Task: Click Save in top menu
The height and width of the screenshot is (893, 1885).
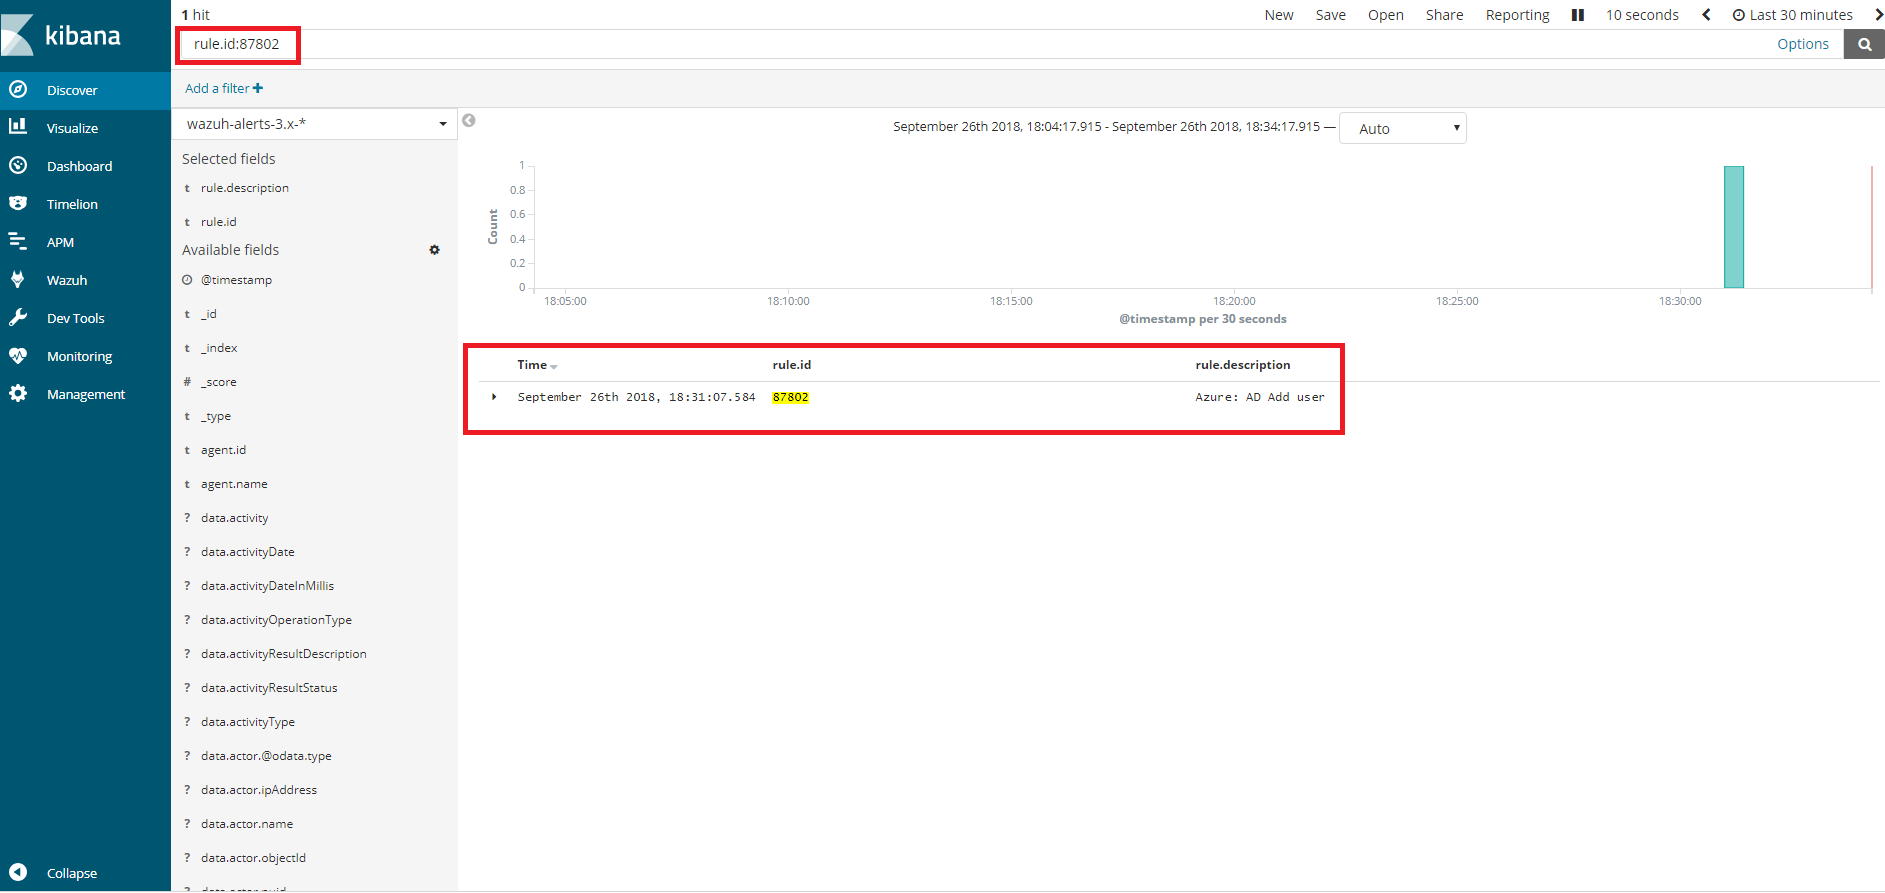Action: click(x=1331, y=15)
